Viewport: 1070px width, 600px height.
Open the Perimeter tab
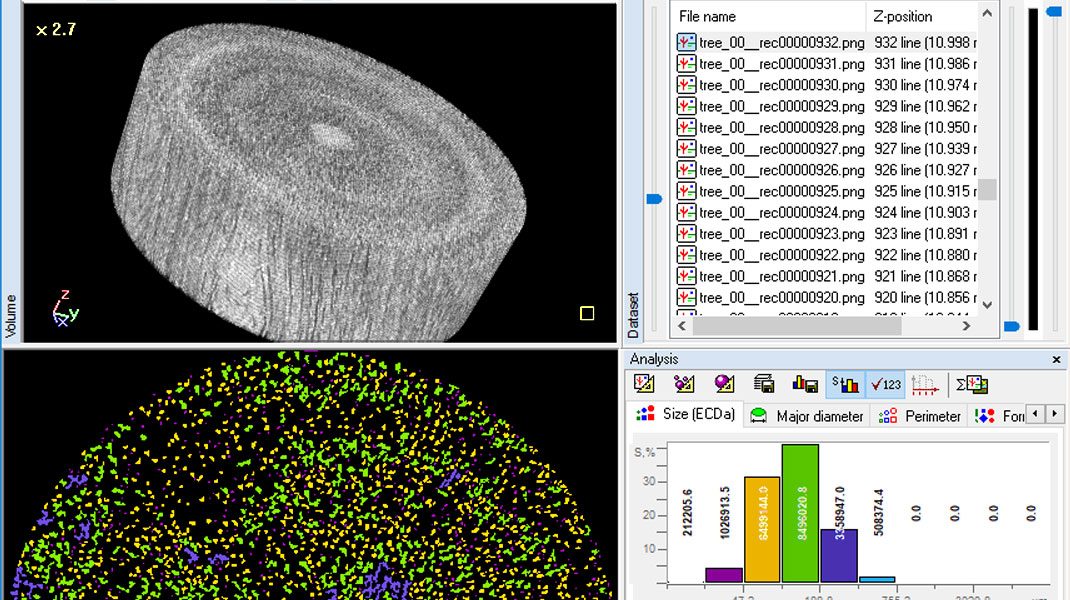[x=920, y=416]
